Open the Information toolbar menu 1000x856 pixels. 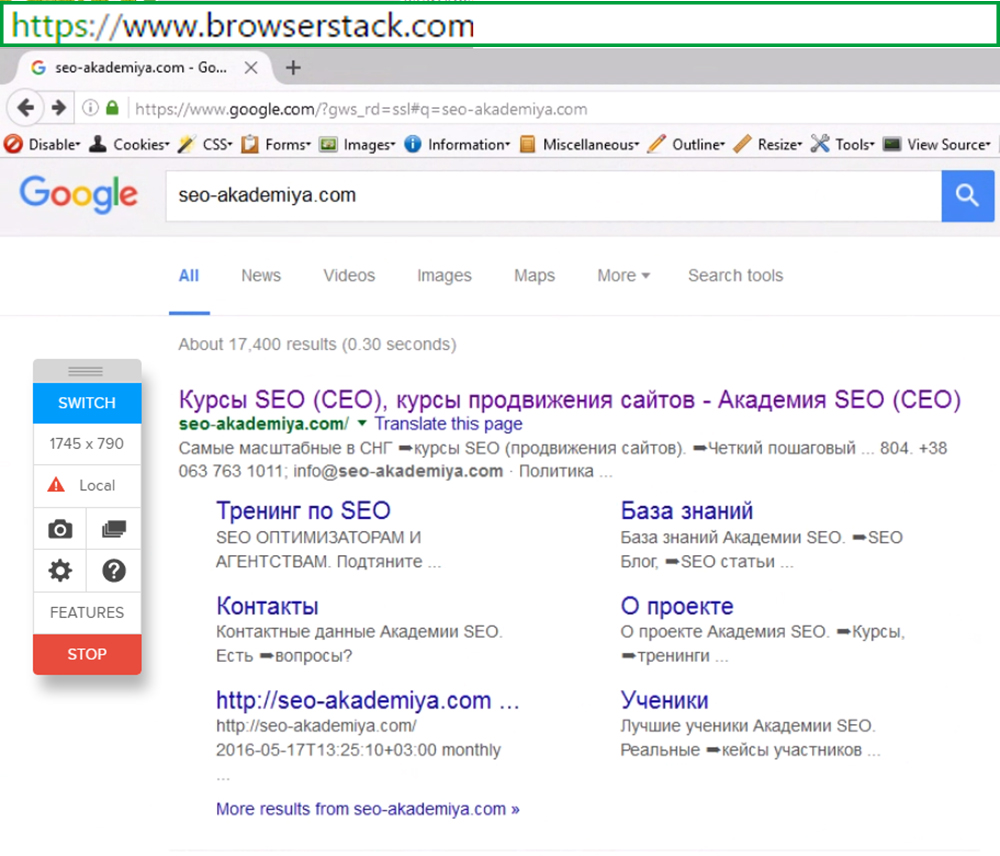coord(458,144)
